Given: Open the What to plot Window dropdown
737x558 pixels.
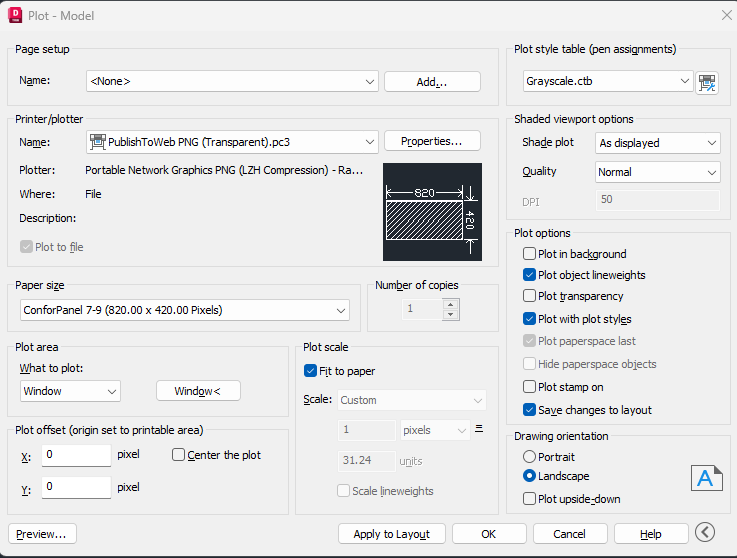Looking at the screenshot, I should click(x=70, y=391).
